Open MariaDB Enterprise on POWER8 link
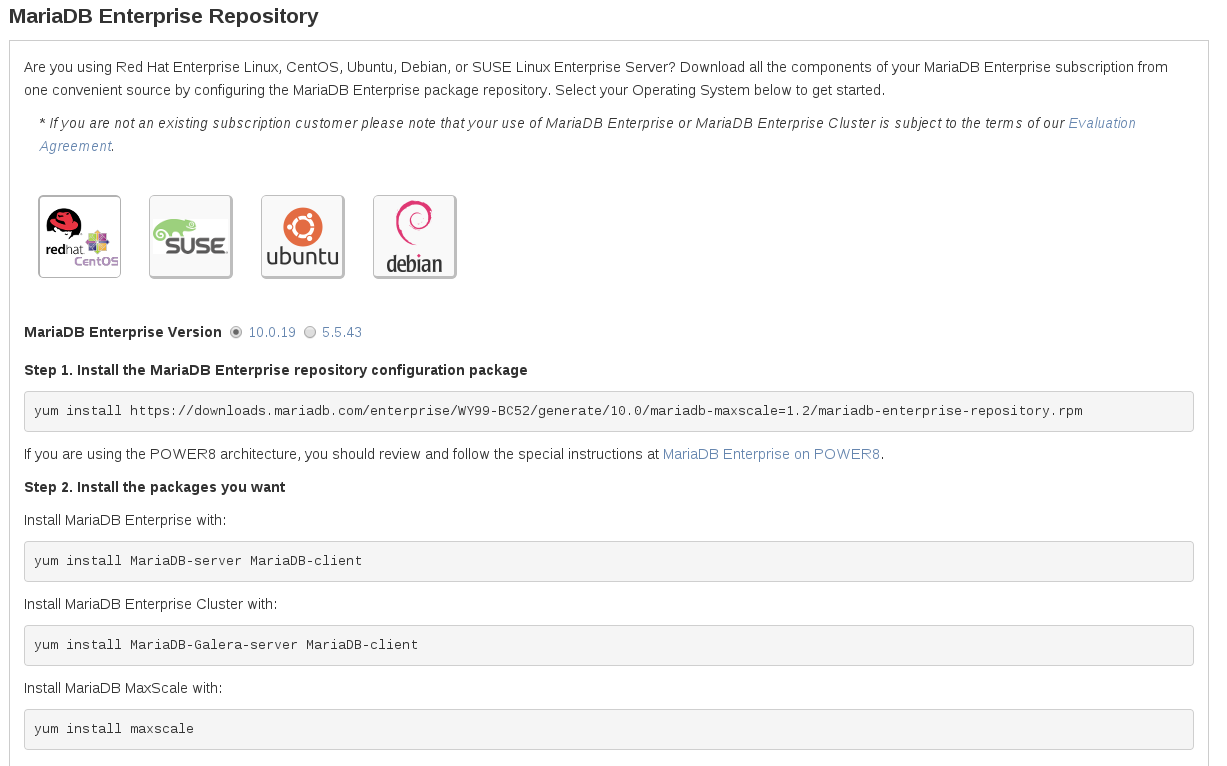The height and width of the screenshot is (766, 1227). (771, 454)
